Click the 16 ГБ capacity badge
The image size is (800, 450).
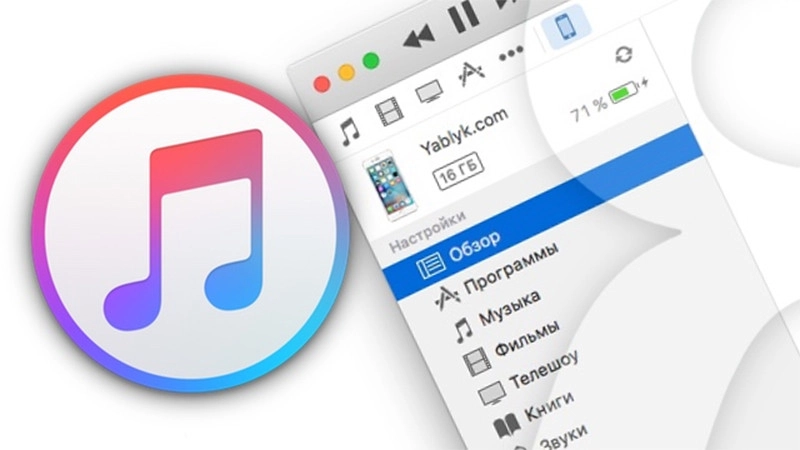(458, 171)
